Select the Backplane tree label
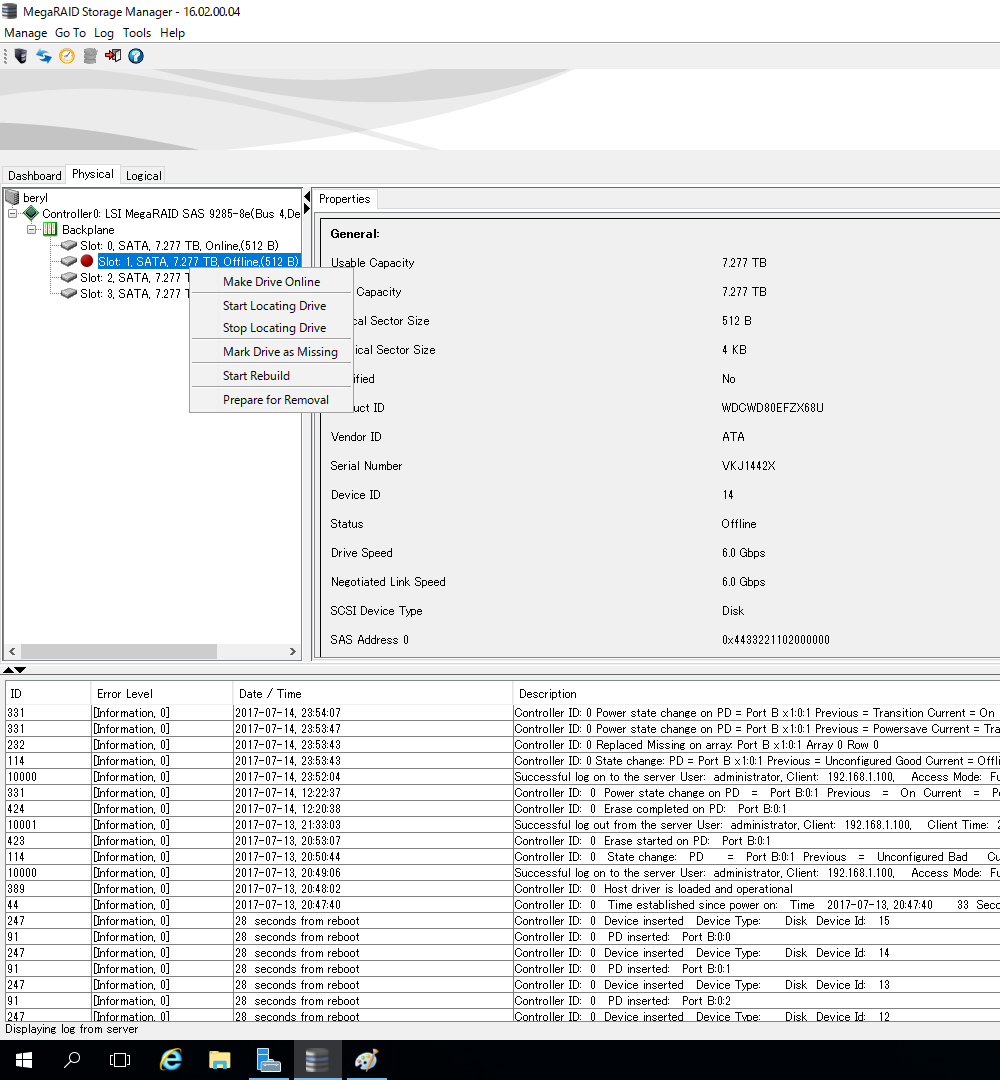This screenshot has height=1080, width=1000. click(88, 229)
